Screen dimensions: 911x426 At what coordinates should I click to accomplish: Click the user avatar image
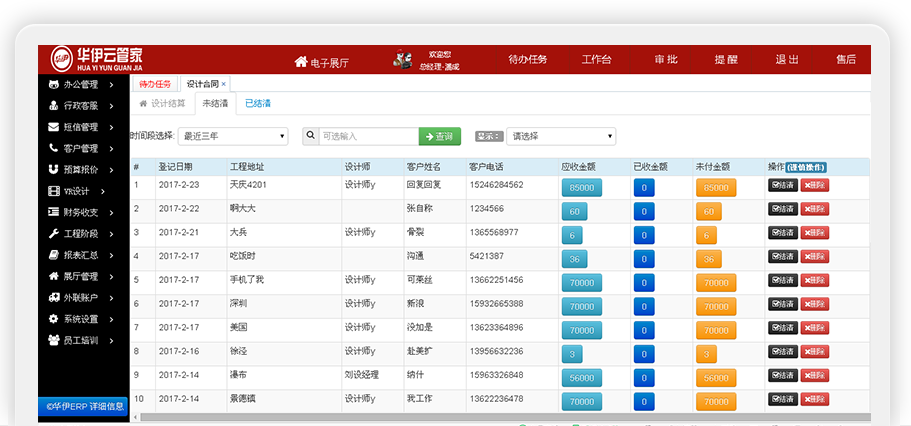point(403,59)
